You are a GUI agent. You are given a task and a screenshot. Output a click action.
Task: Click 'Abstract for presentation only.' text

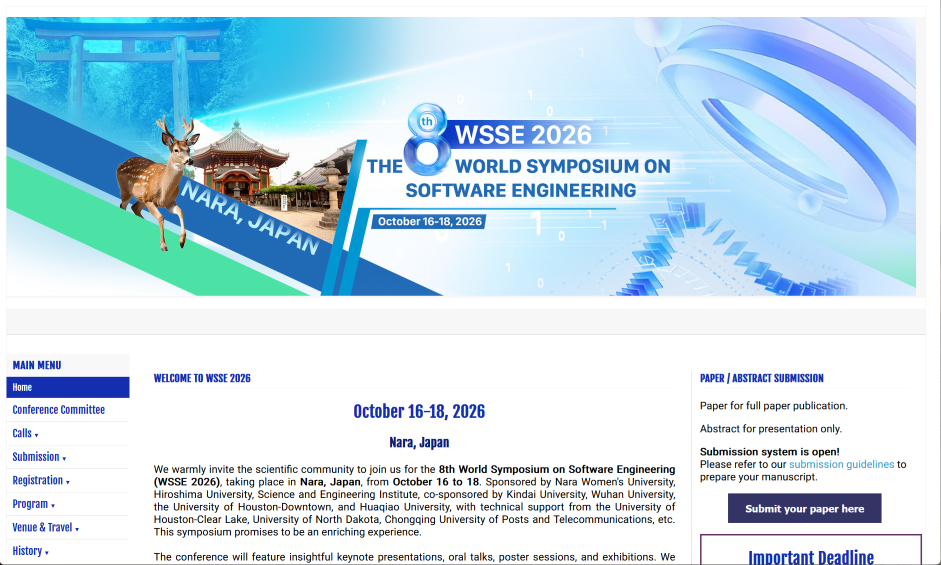point(771,429)
